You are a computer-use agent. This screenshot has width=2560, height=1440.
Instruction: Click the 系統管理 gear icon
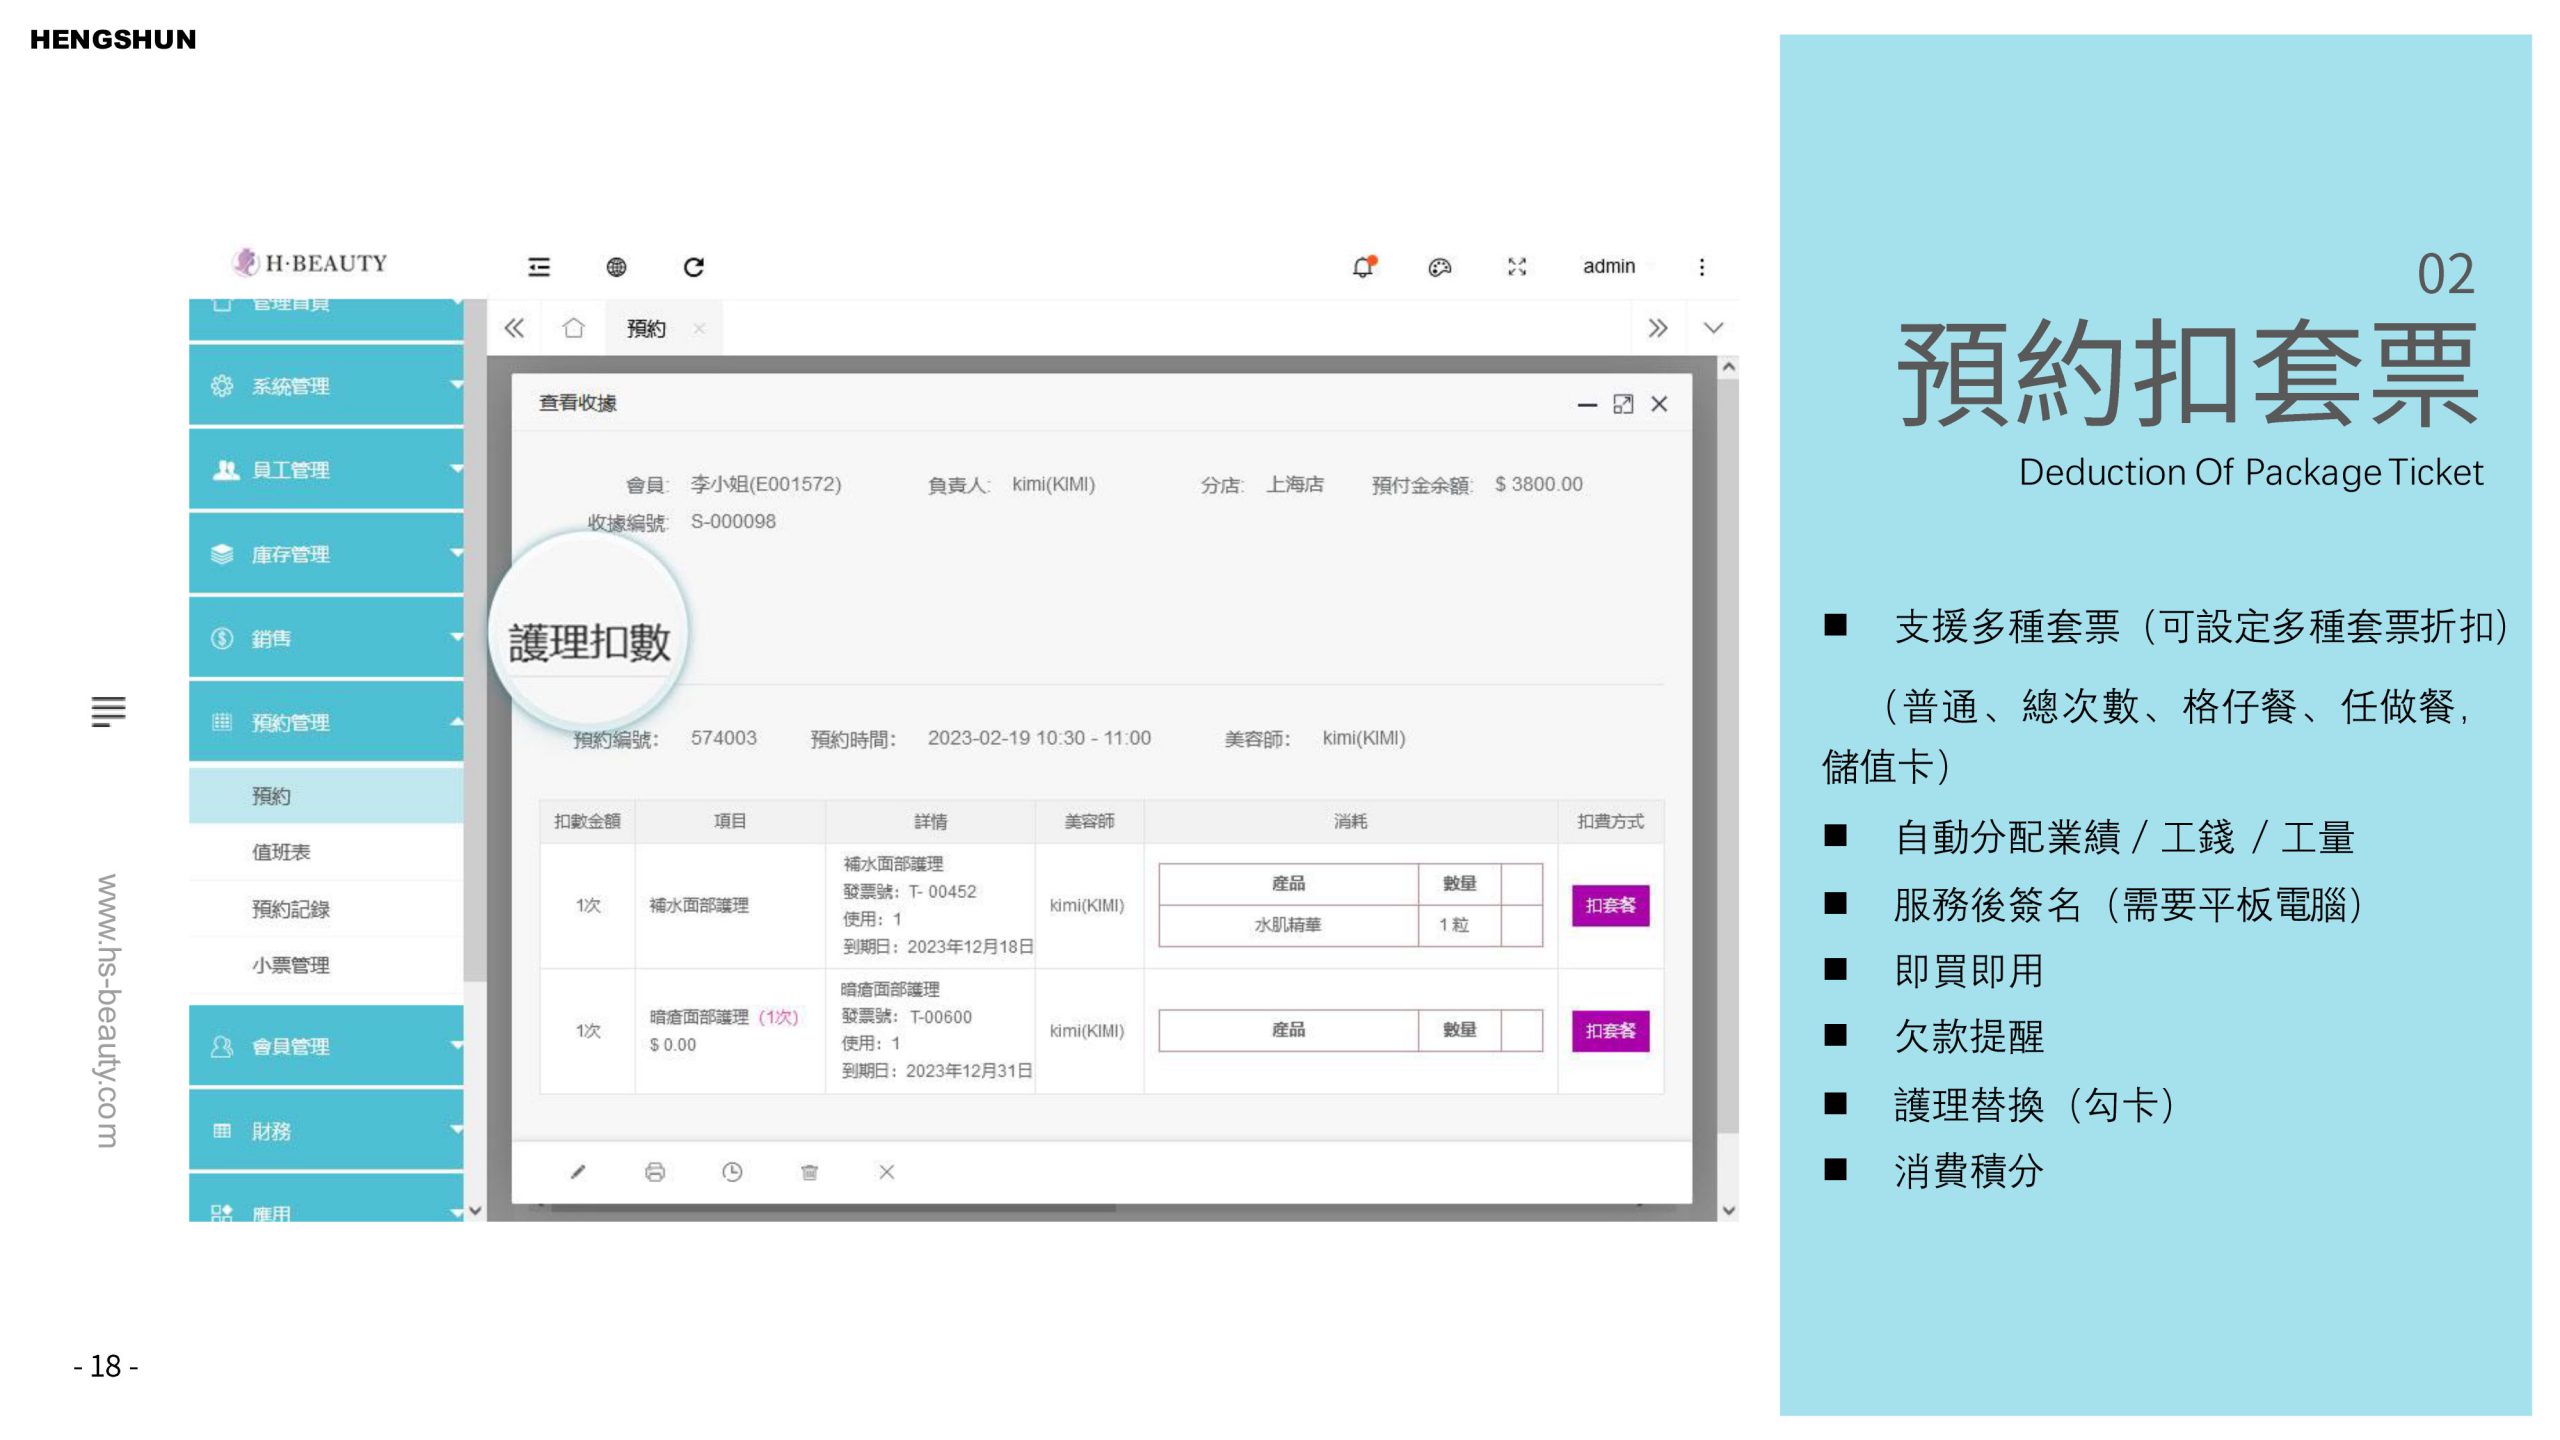[x=222, y=386]
